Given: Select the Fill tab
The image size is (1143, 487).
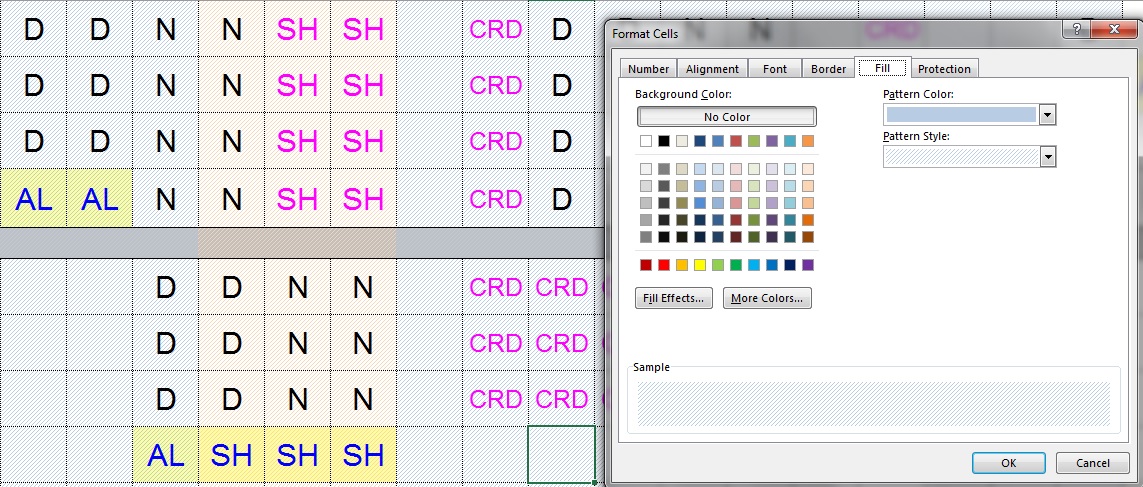Looking at the screenshot, I should point(883,68).
